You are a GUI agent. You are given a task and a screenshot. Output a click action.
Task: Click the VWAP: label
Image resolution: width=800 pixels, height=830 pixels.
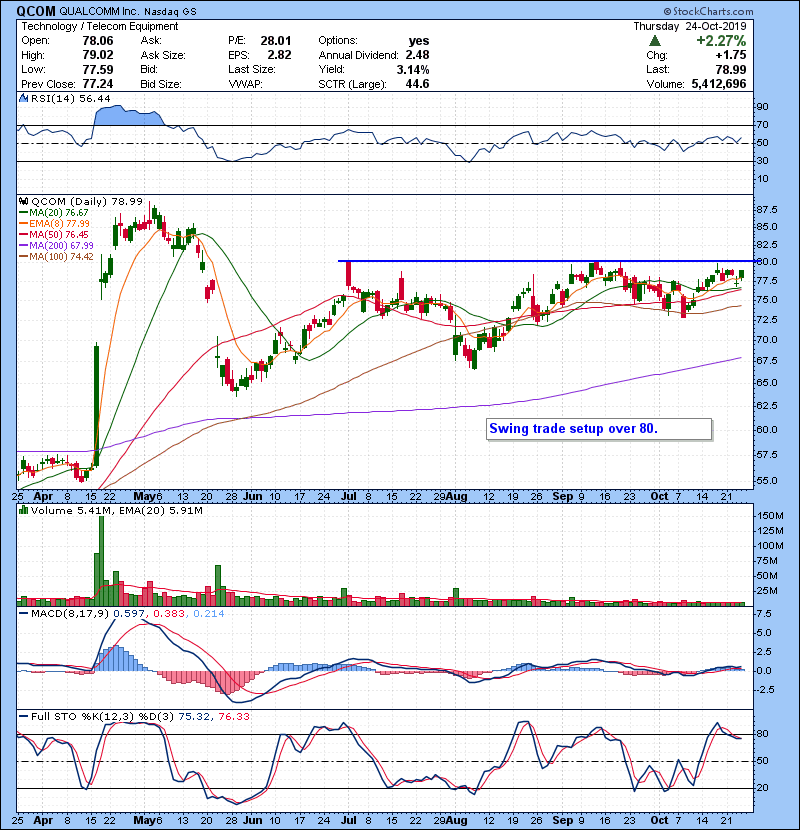click(x=245, y=84)
